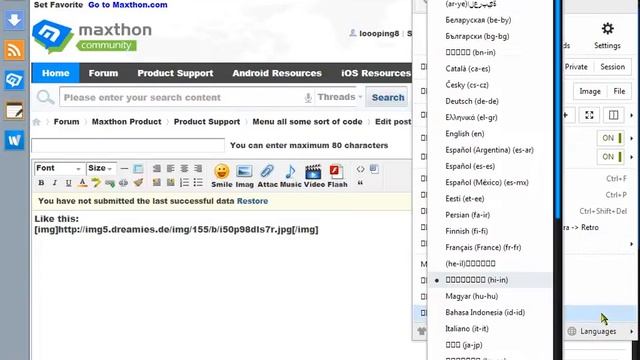Open Maxthon Product breadcrumb link

pos(127,122)
